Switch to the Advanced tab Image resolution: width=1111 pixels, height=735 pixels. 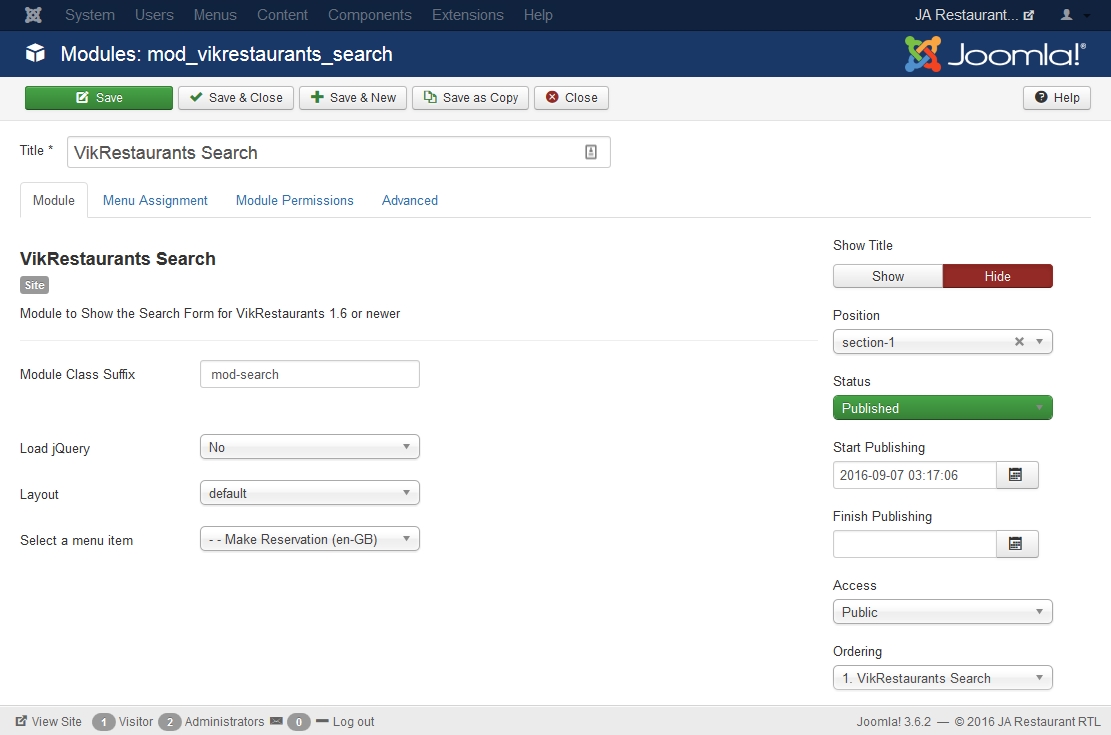[x=410, y=201]
